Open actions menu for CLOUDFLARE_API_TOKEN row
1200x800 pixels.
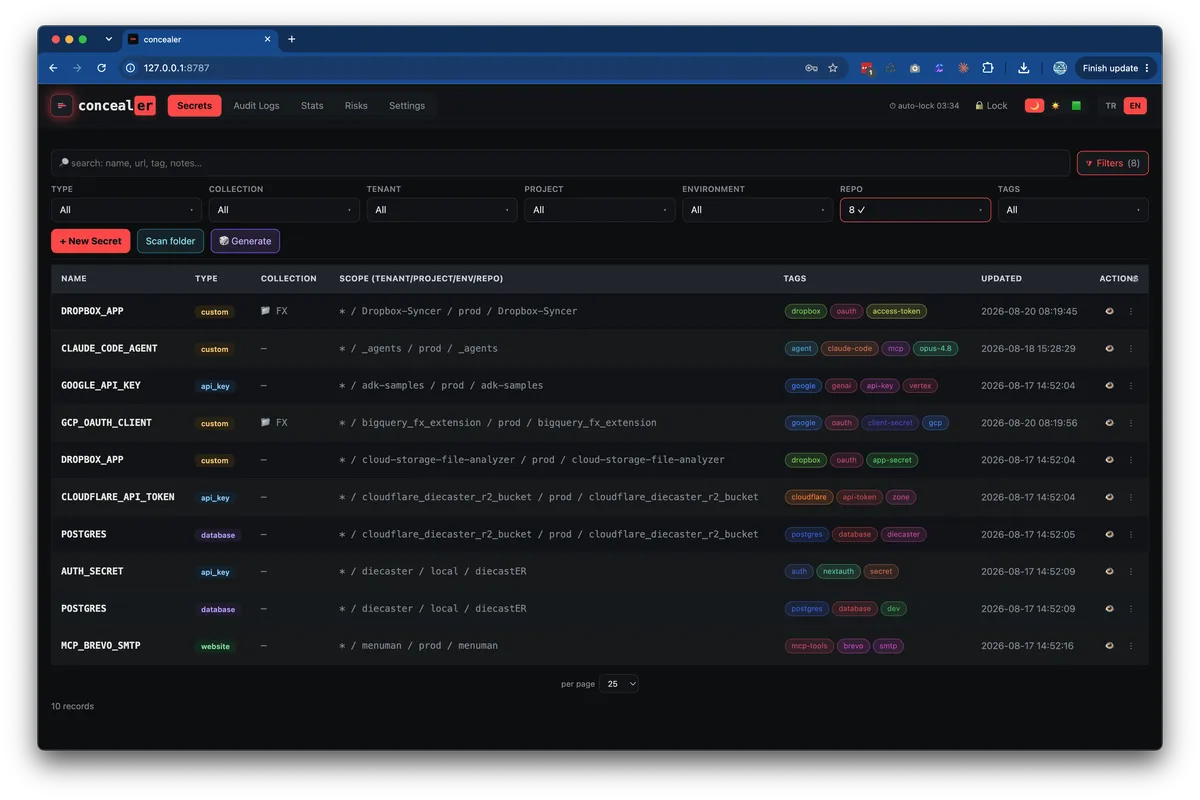[1131, 497]
